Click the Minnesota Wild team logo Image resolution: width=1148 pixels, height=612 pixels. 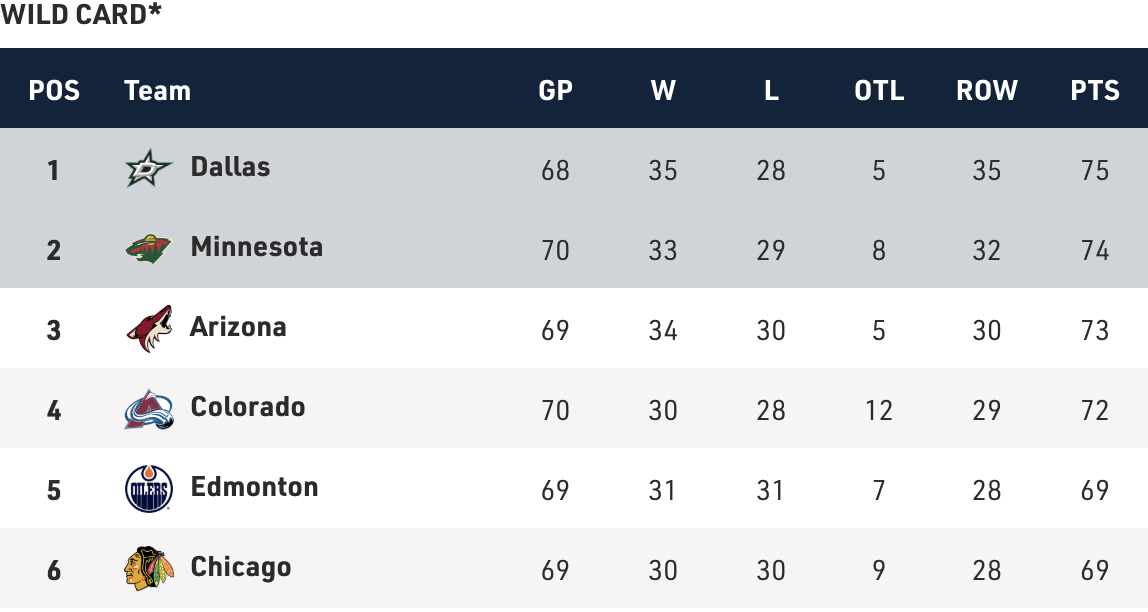[x=149, y=249]
